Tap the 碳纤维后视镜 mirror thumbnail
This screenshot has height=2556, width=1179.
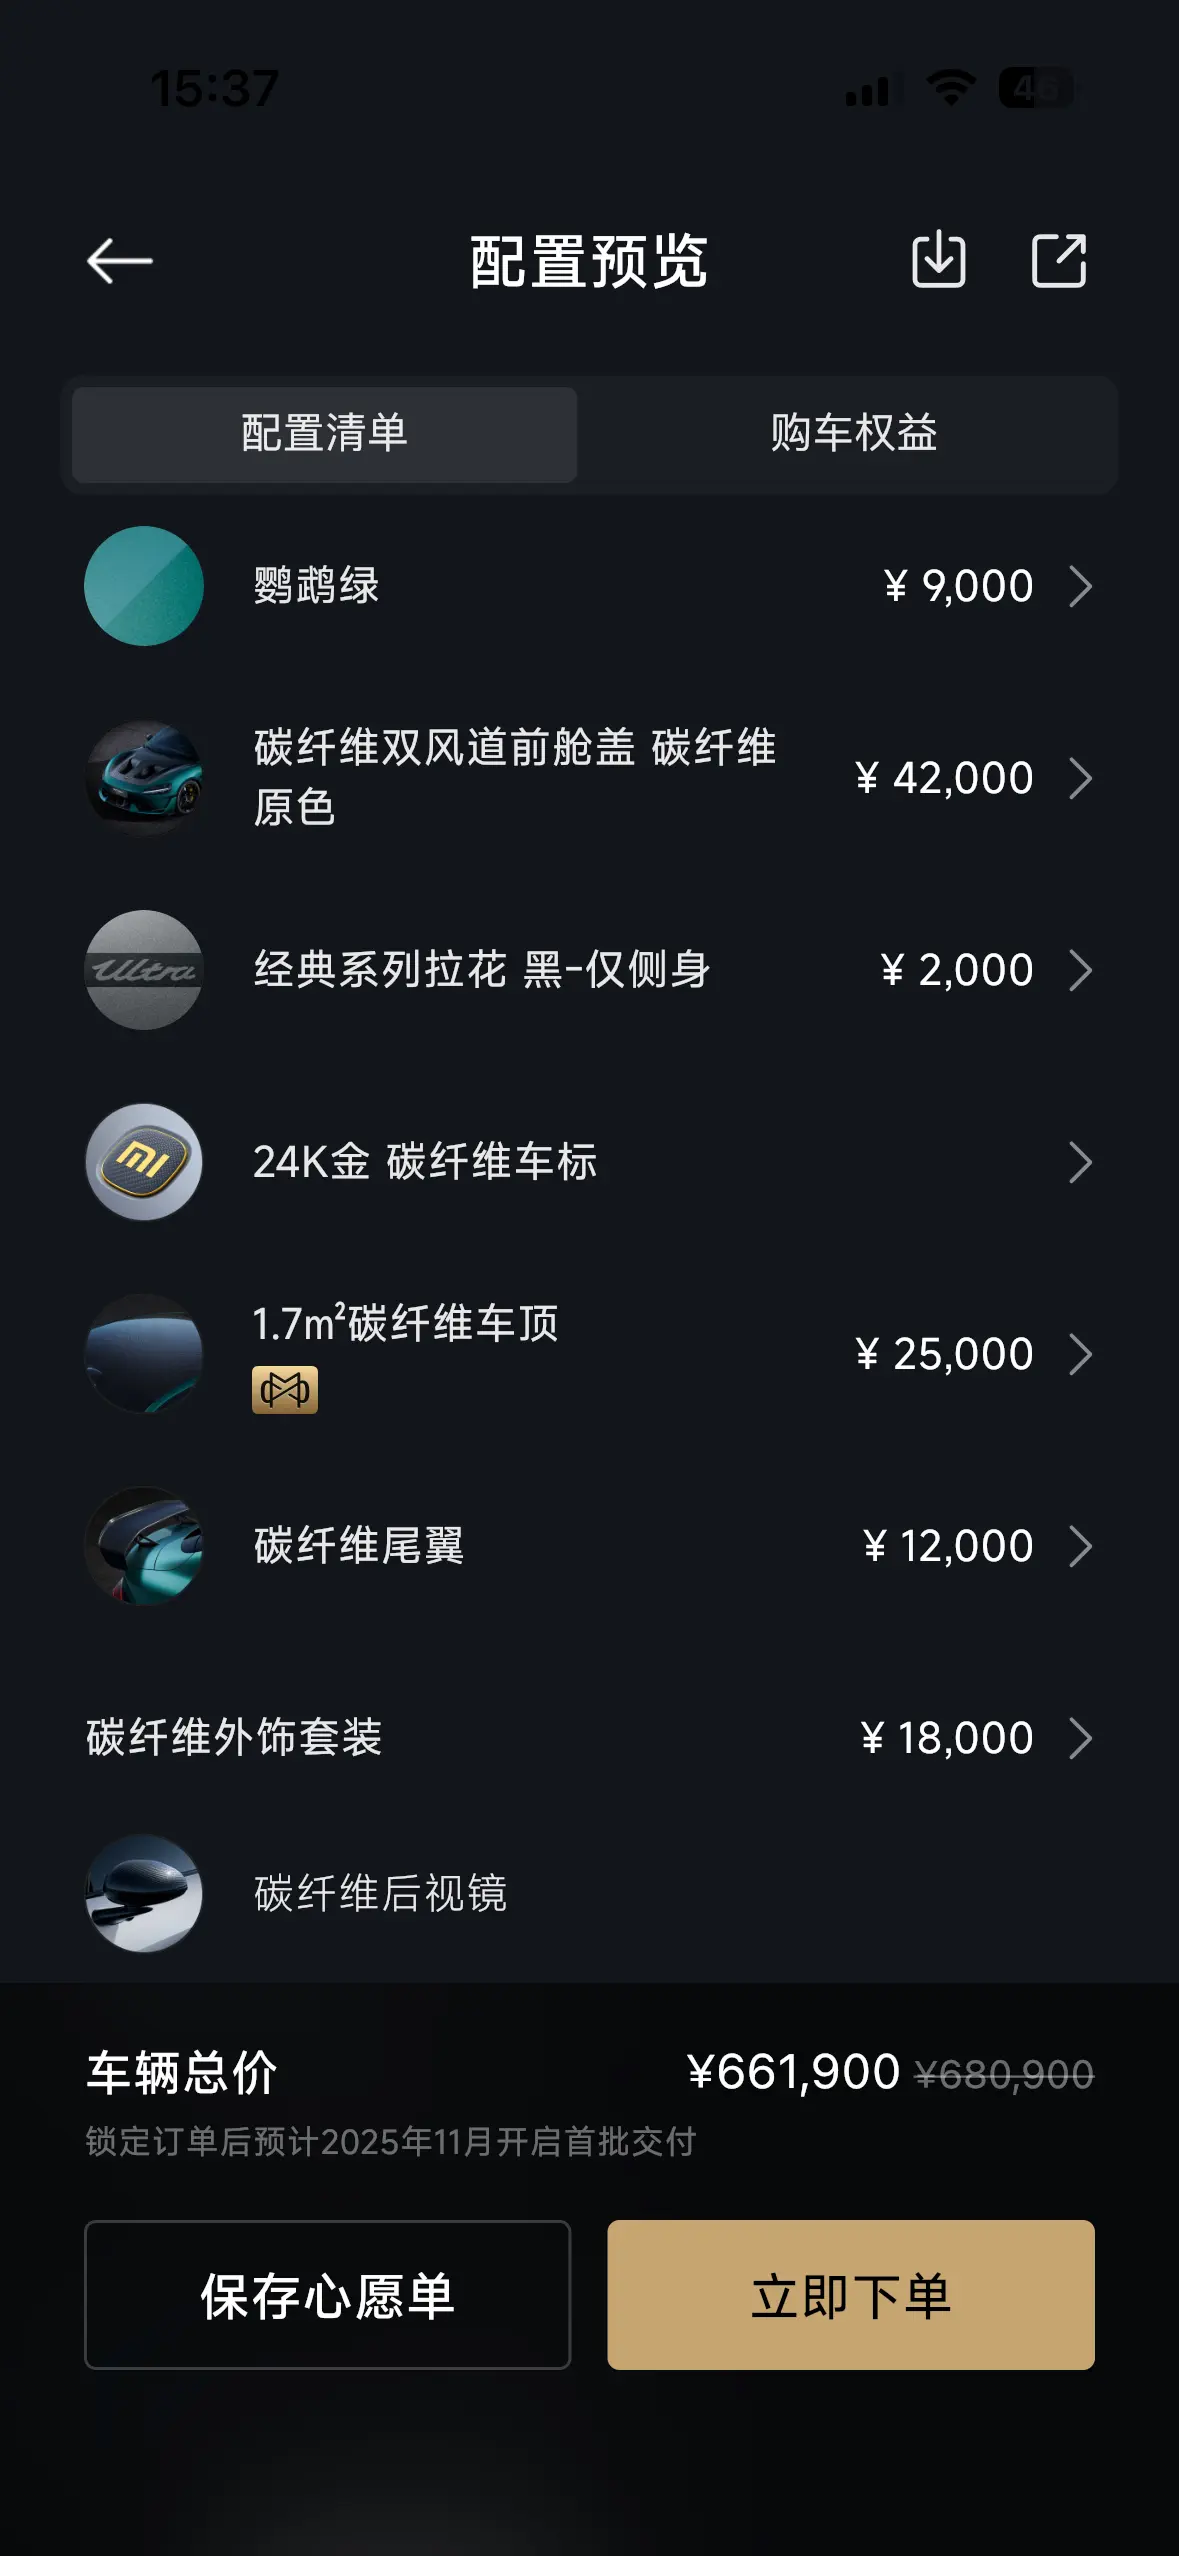(144, 1893)
